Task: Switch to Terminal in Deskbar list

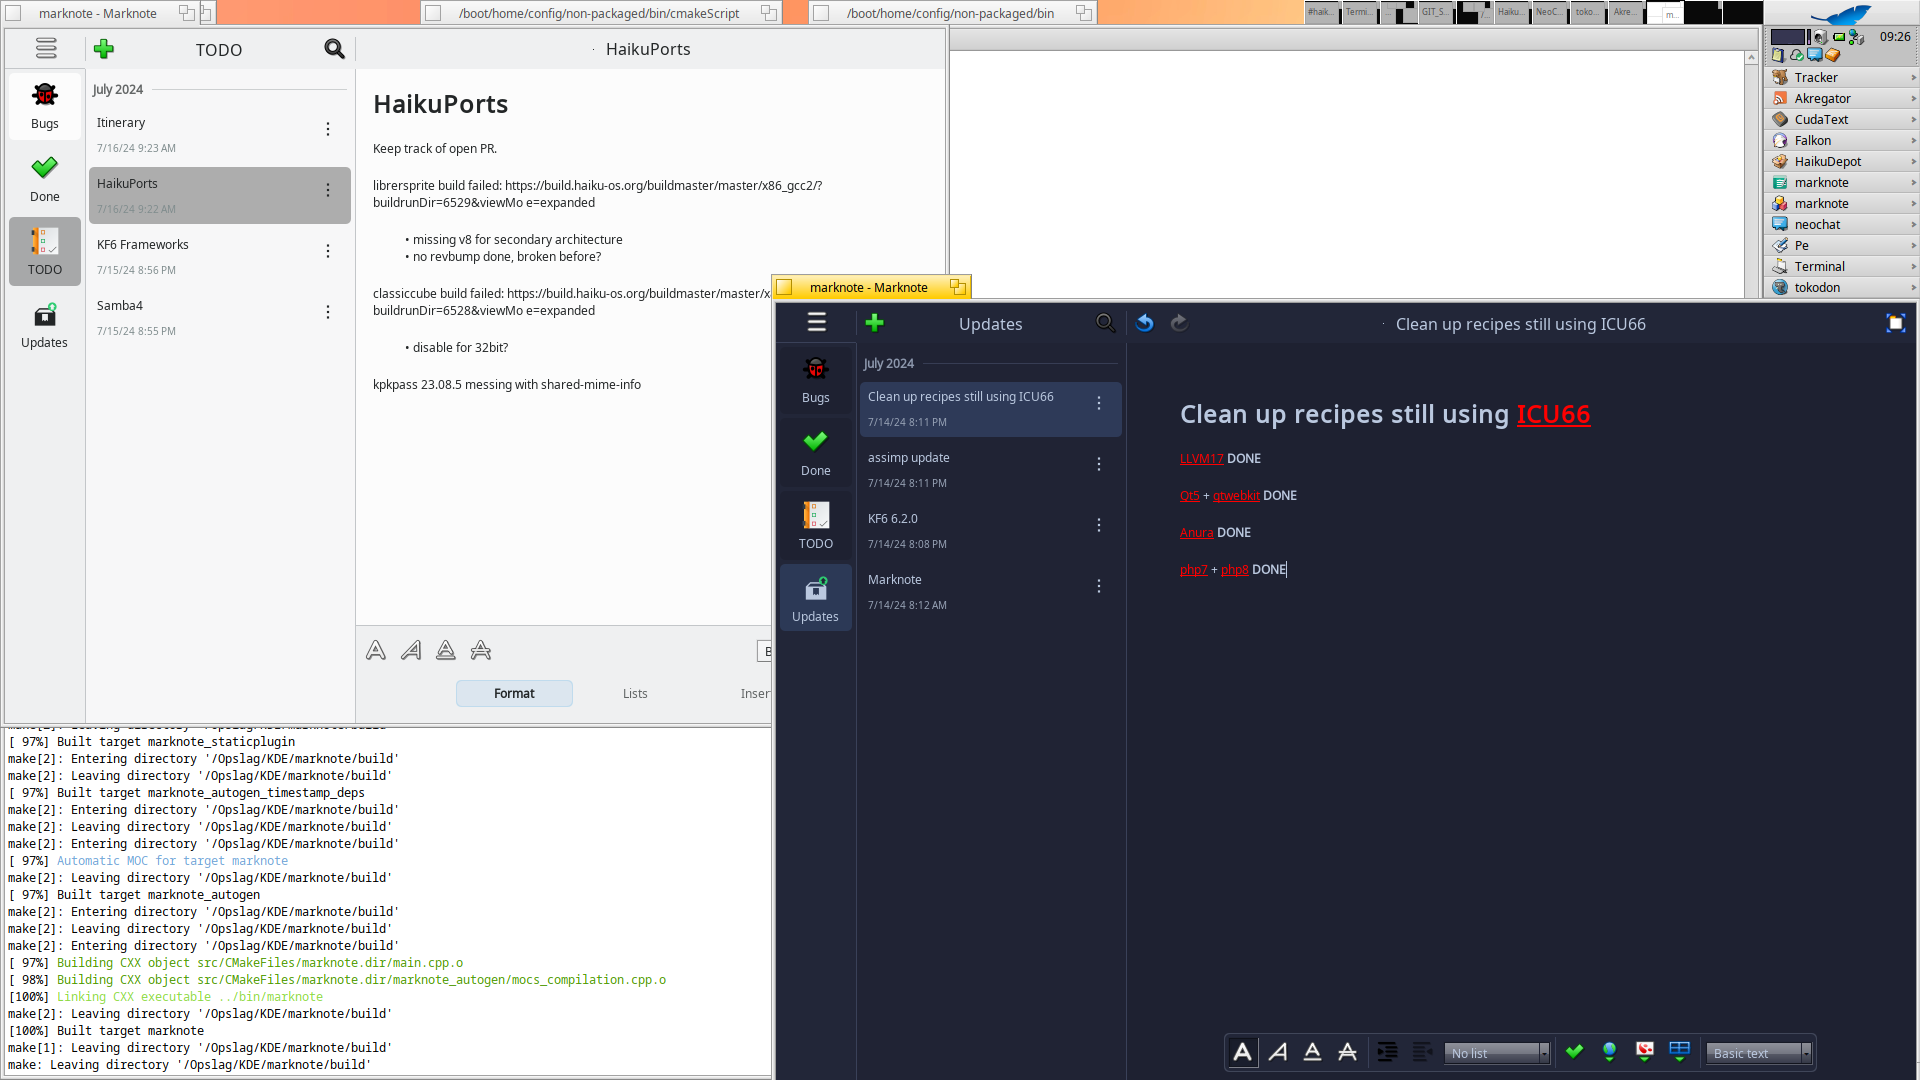Action: [x=1841, y=266]
